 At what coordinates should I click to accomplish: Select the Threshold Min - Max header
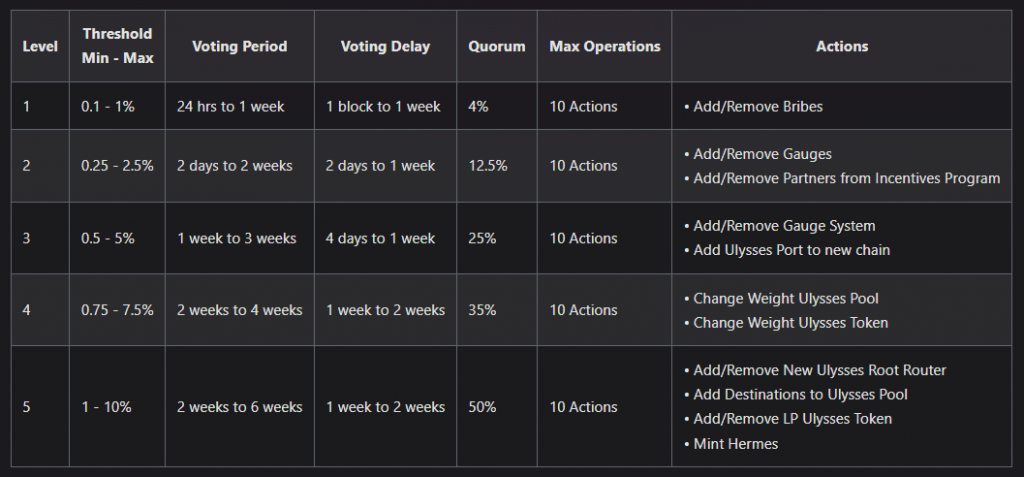[x=118, y=46]
